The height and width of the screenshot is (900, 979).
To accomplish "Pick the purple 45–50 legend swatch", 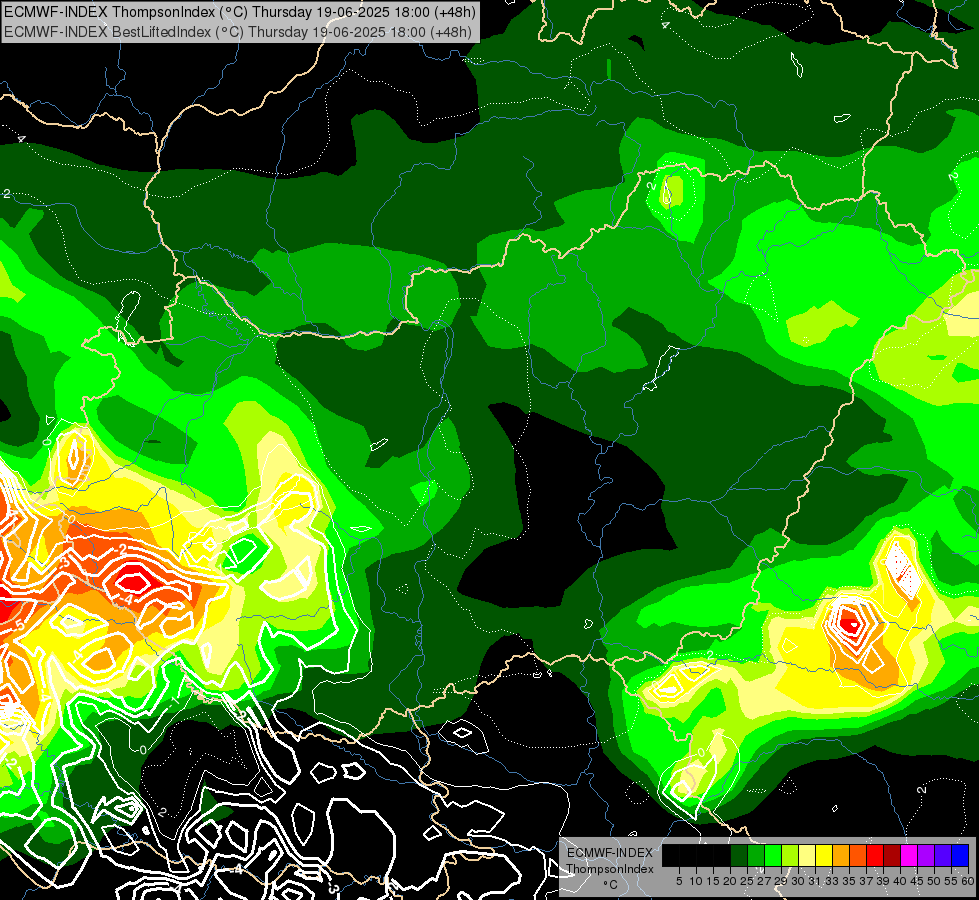I will point(926,856).
